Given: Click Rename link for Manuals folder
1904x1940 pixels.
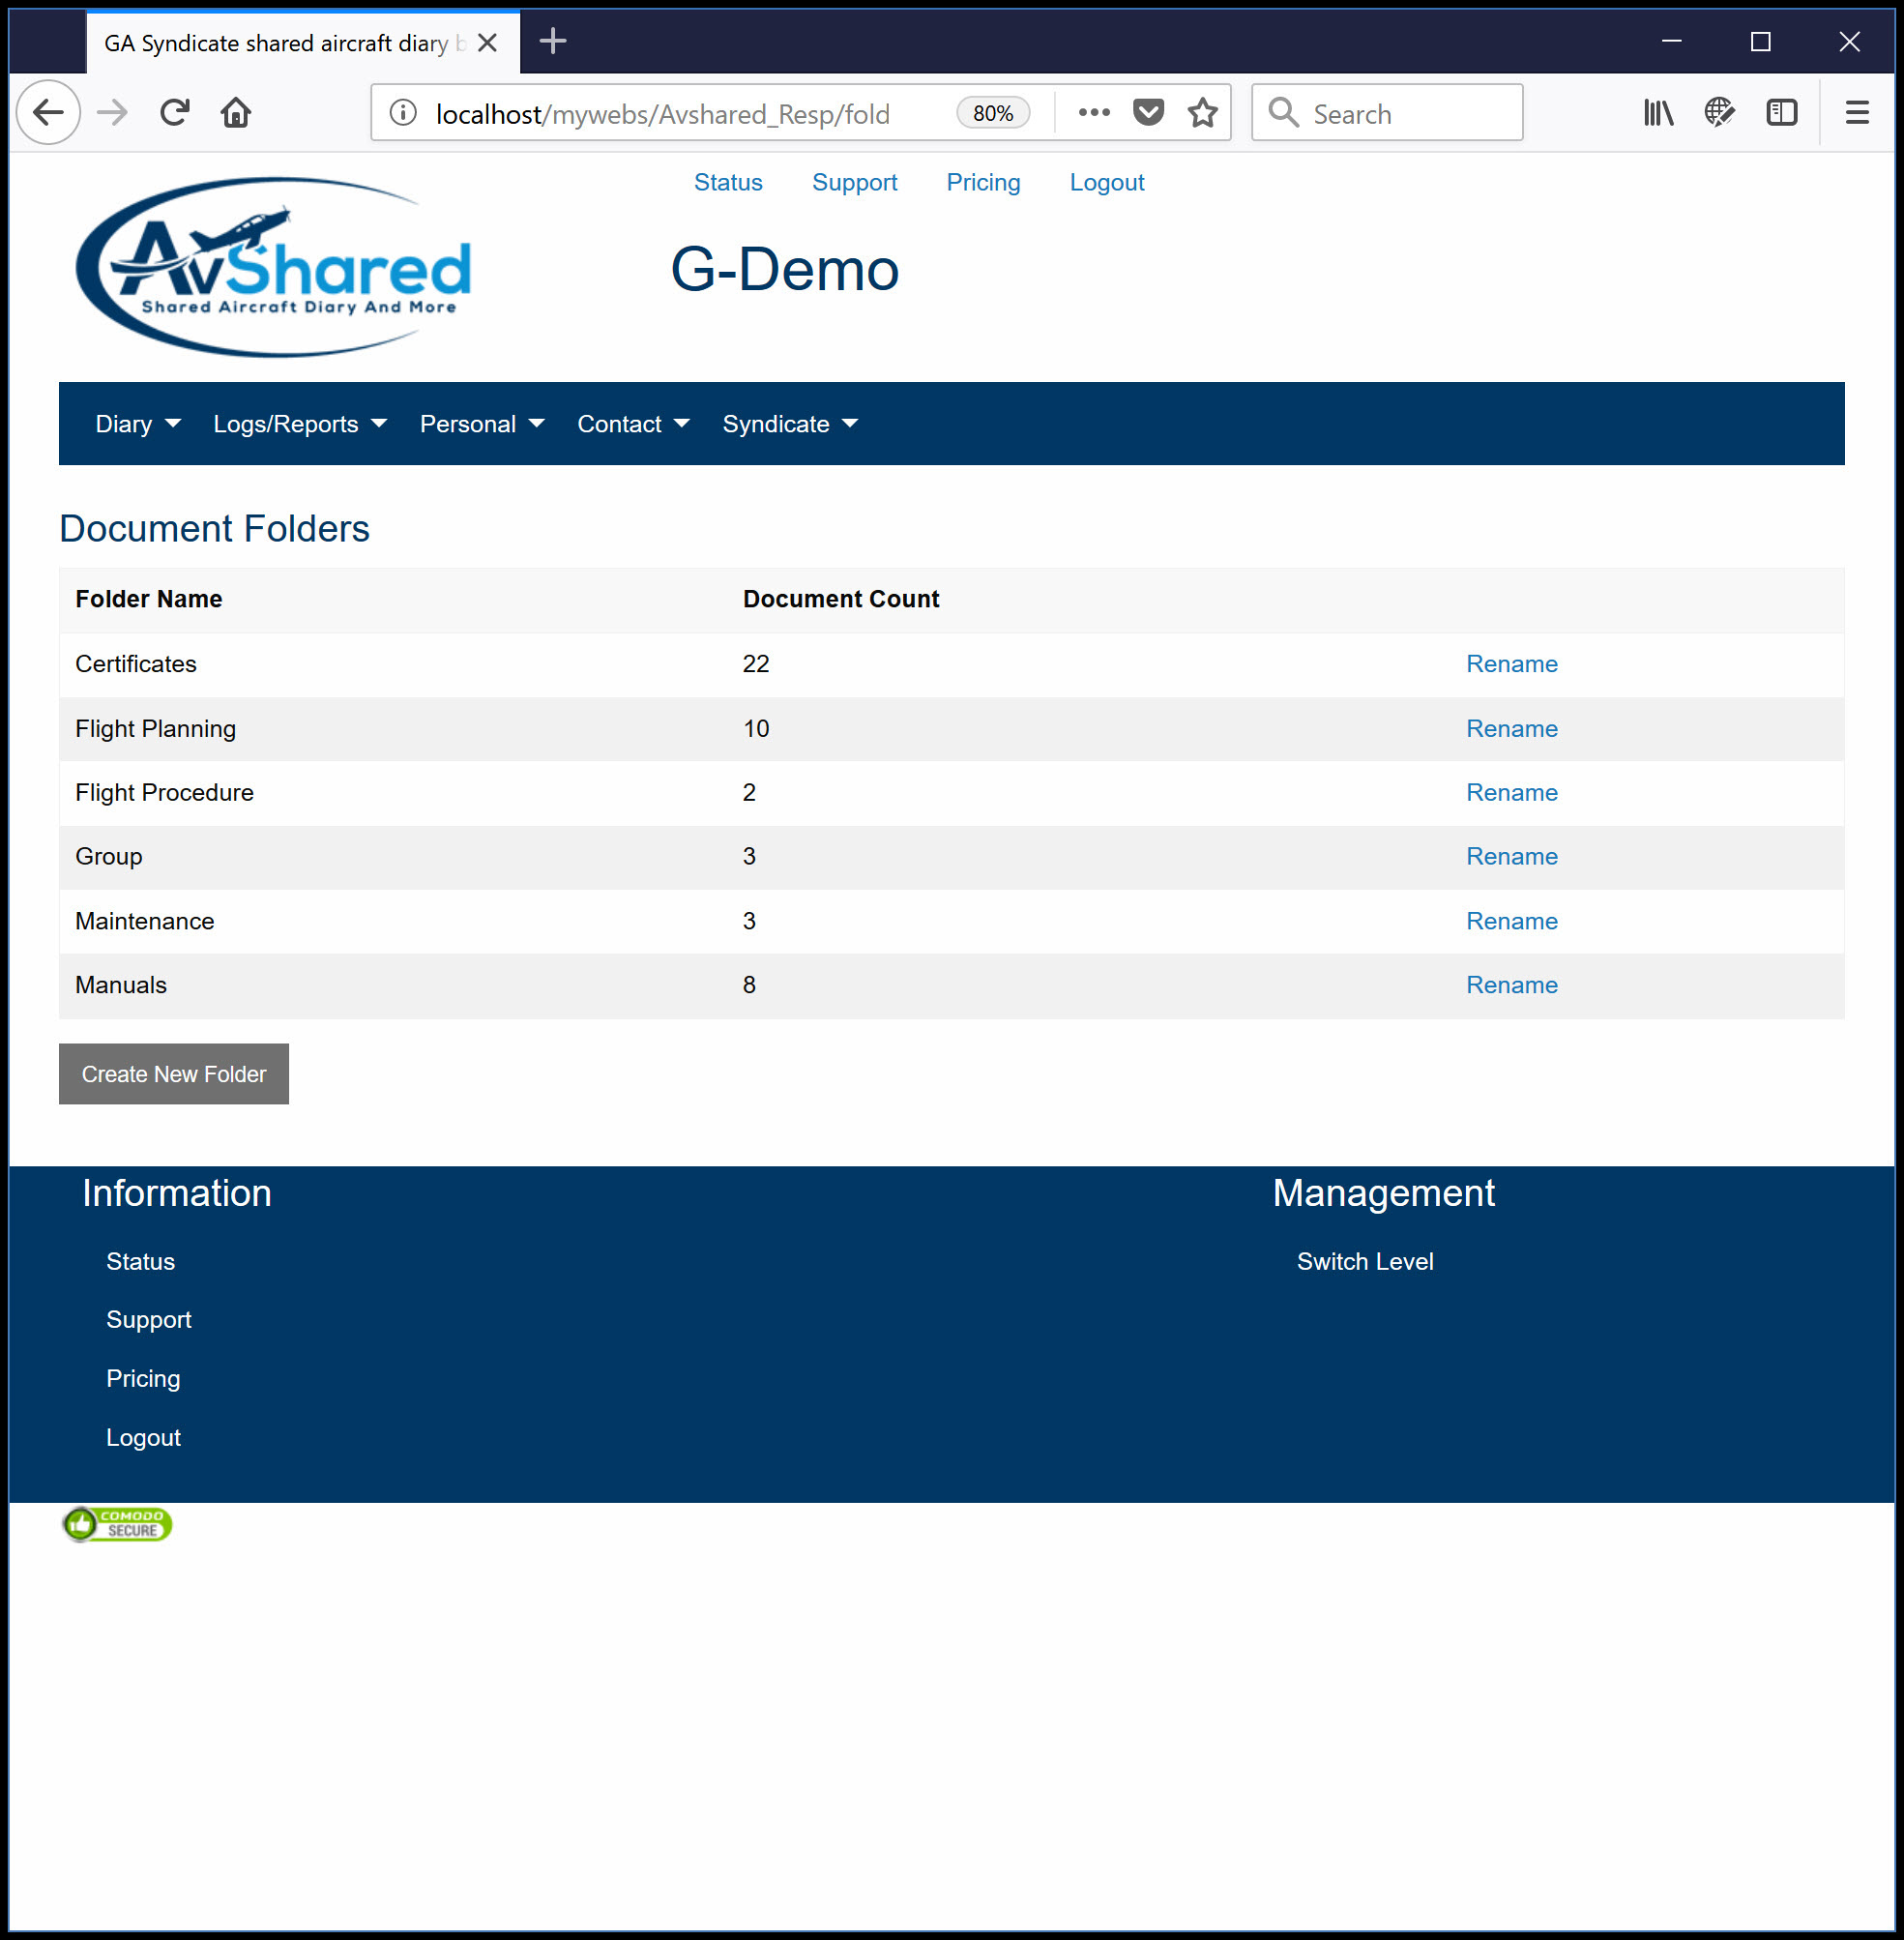Looking at the screenshot, I should (x=1511, y=985).
